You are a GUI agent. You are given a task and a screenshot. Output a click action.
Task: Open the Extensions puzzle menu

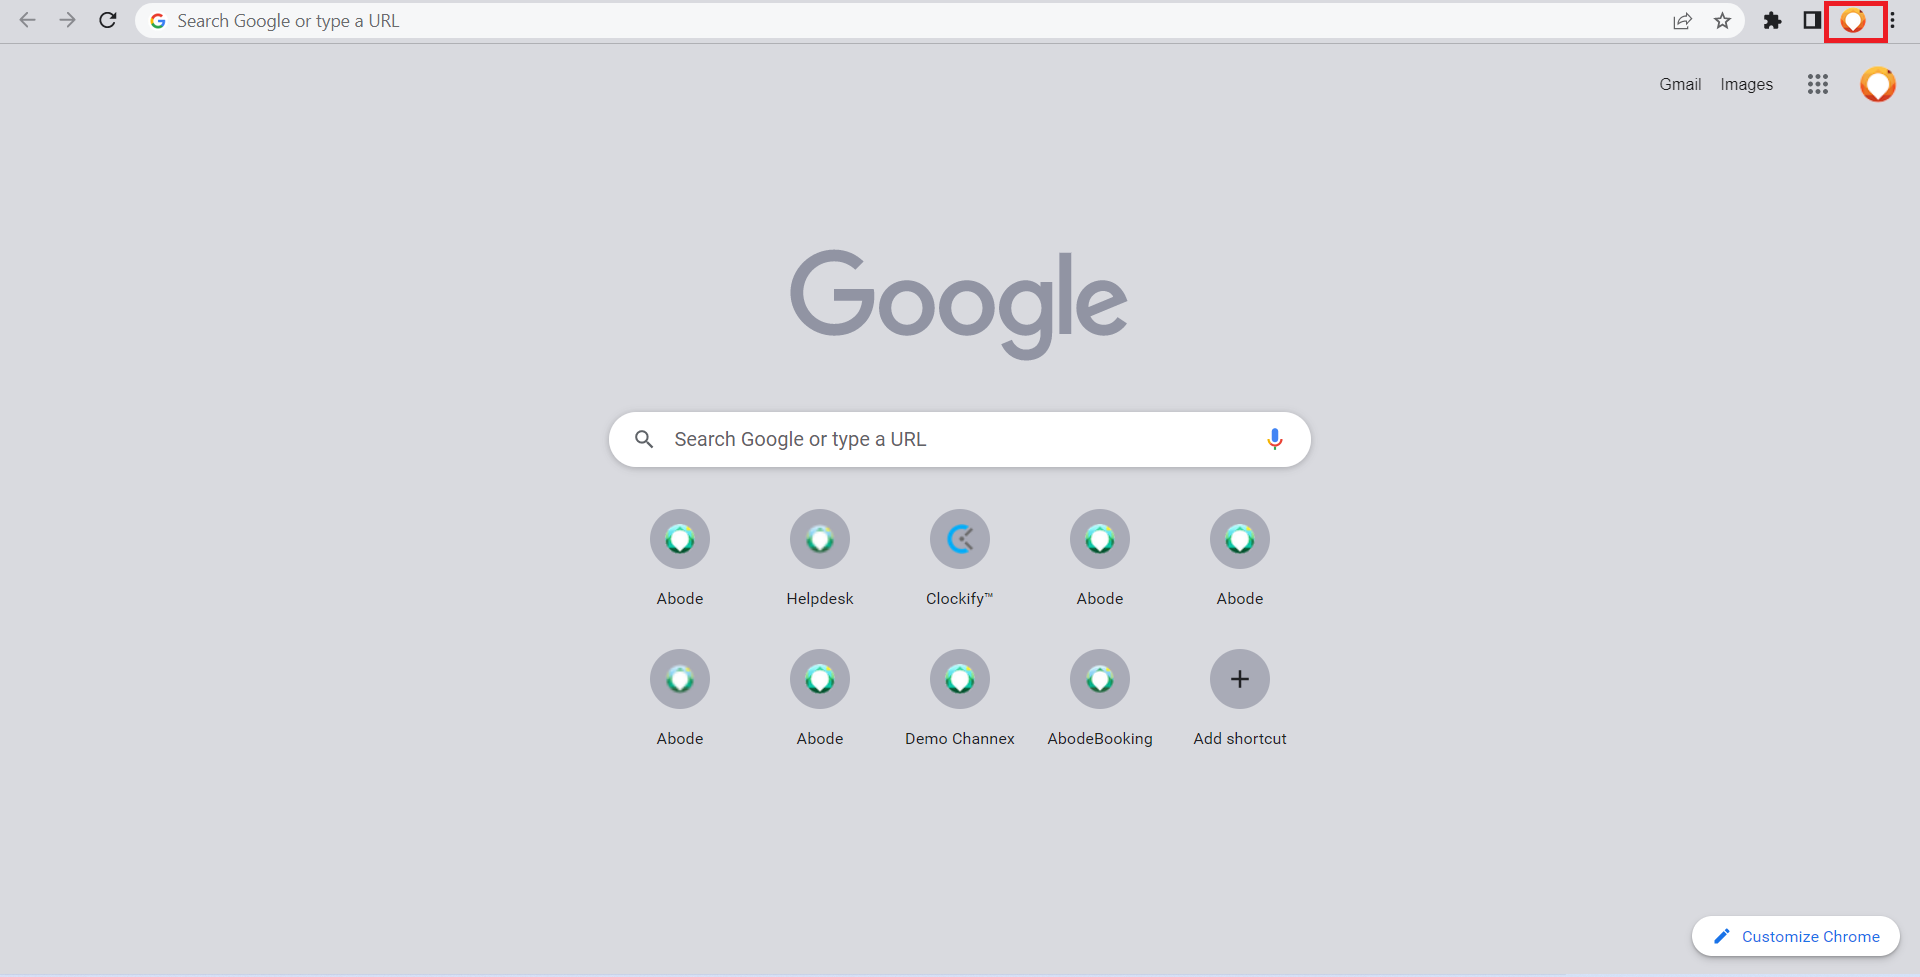(1772, 21)
